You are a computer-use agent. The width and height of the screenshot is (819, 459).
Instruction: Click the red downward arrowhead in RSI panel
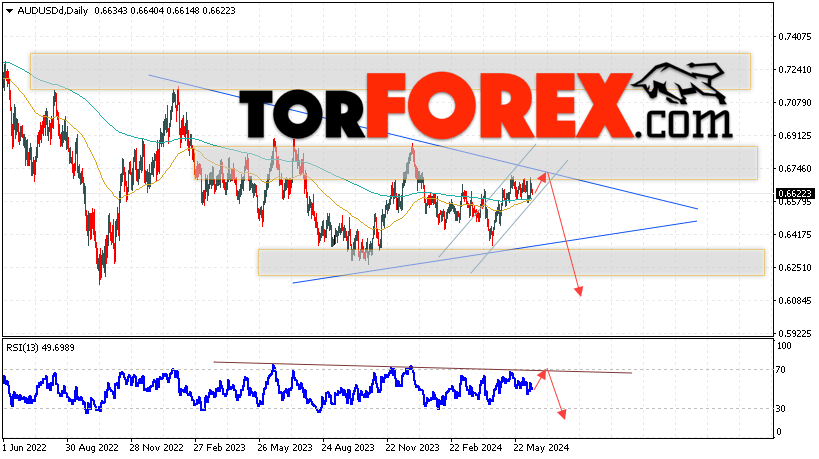coord(561,414)
